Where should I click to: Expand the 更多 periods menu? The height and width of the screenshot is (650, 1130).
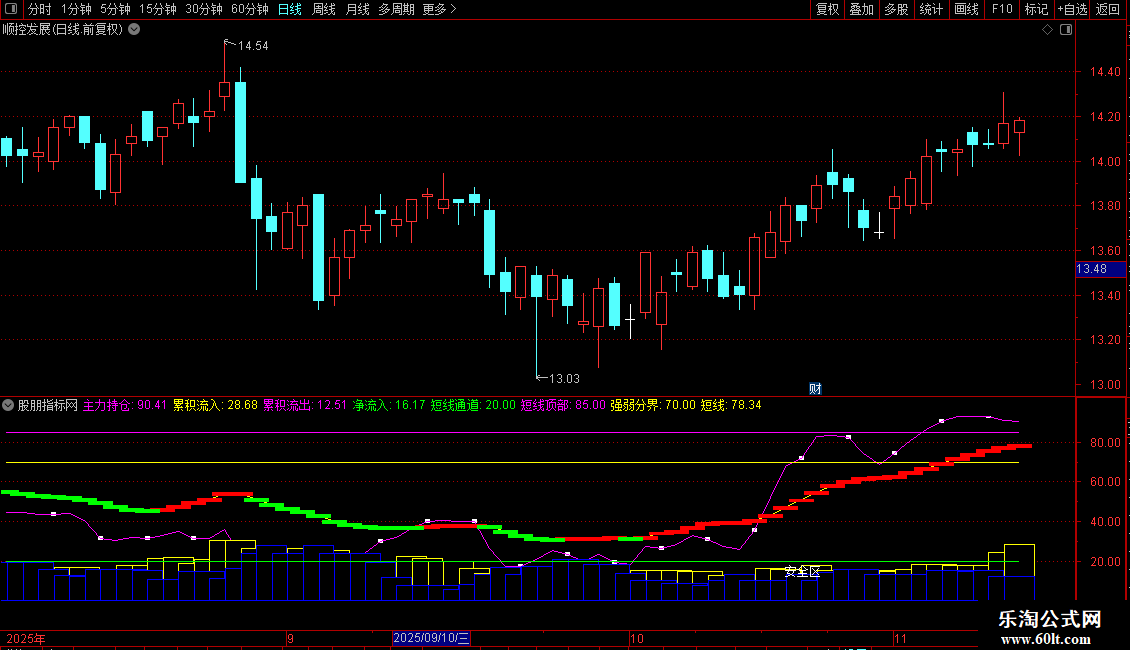coord(440,9)
